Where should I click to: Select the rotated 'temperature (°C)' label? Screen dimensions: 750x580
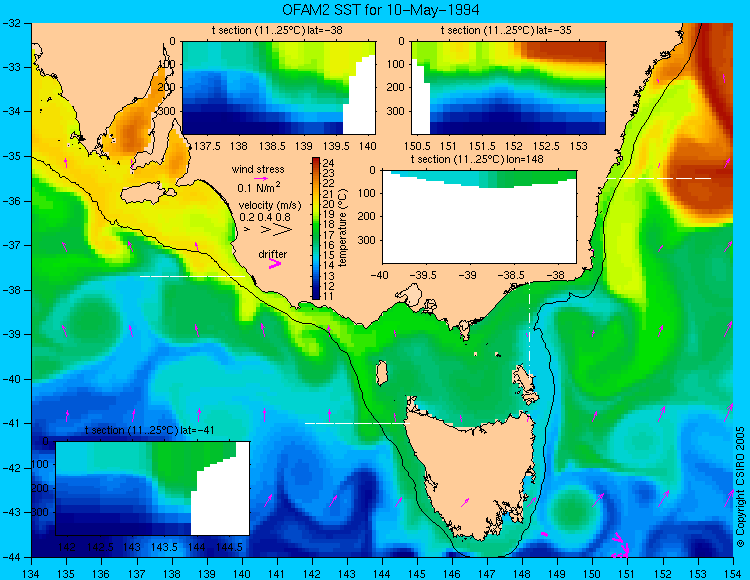[342, 228]
